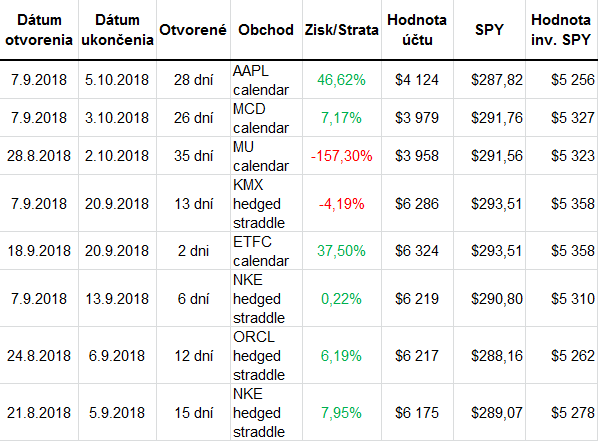The image size is (598, 441).
Task: Select the $6 324 account value cell
Action: [x=417, y=251]
